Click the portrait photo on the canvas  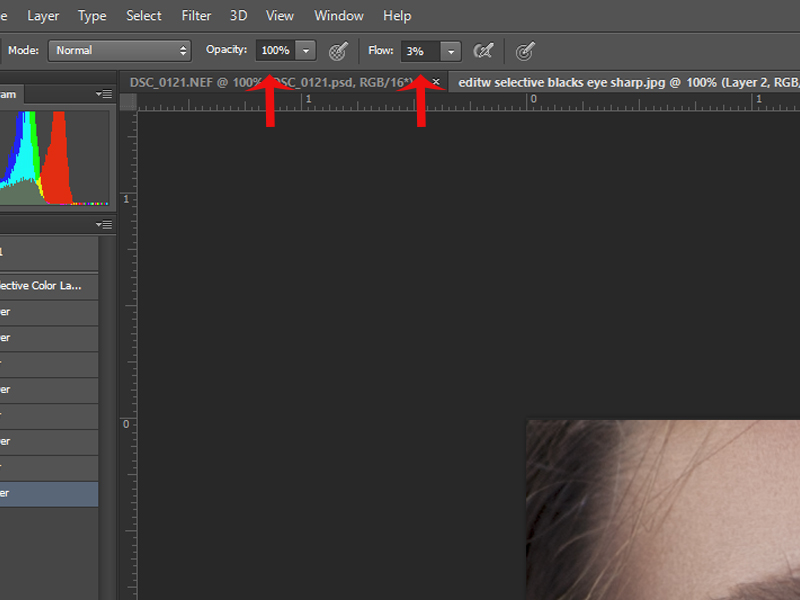[x=663, y=510]
